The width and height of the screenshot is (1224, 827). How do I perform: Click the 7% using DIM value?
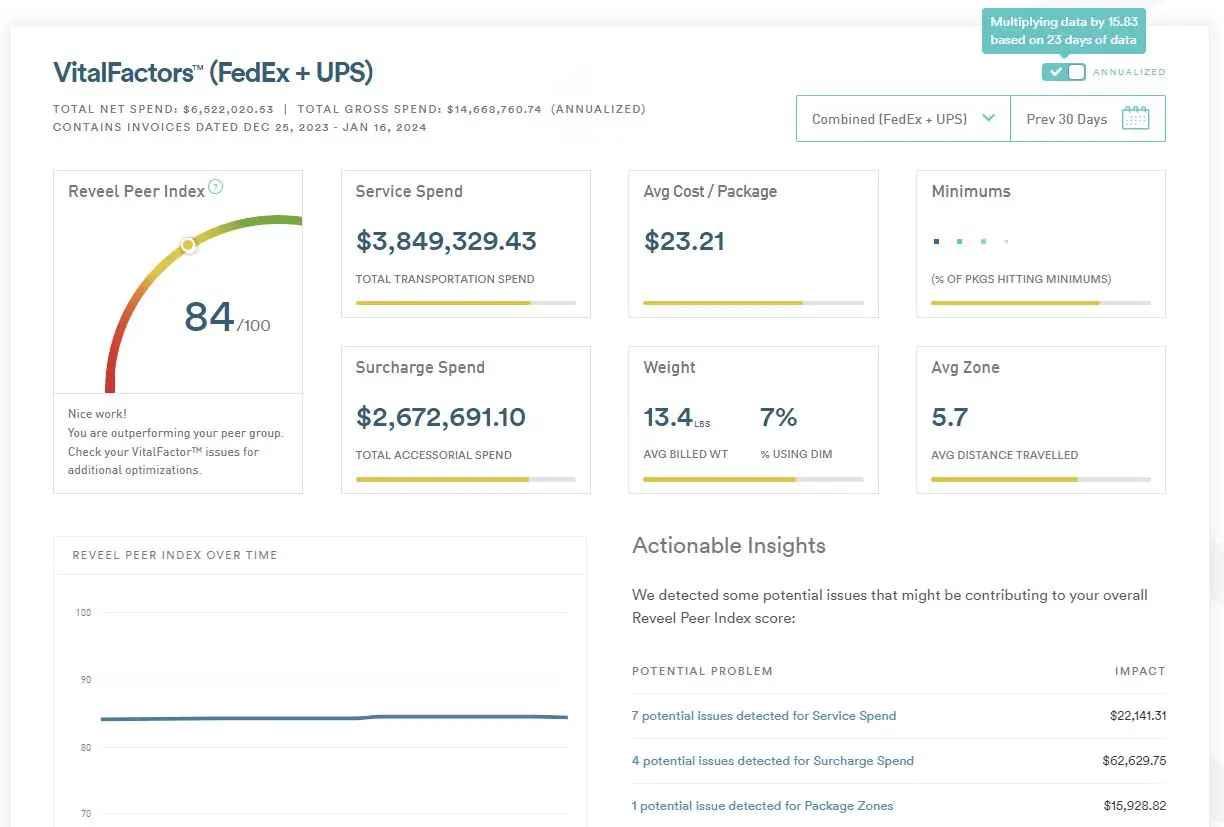point(779,417)
